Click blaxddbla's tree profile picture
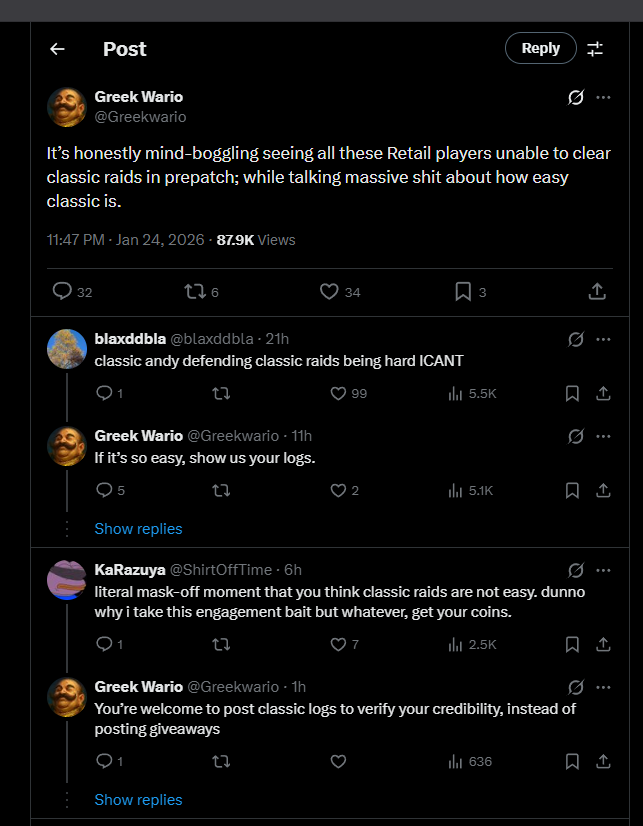 pos(67,349)
